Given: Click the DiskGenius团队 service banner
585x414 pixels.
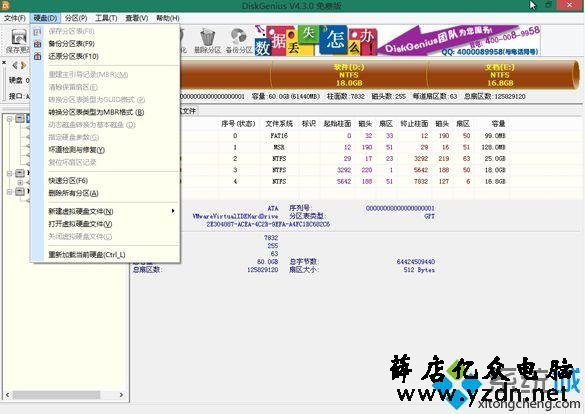Looking at the screenshot, I should coord(460,40).
